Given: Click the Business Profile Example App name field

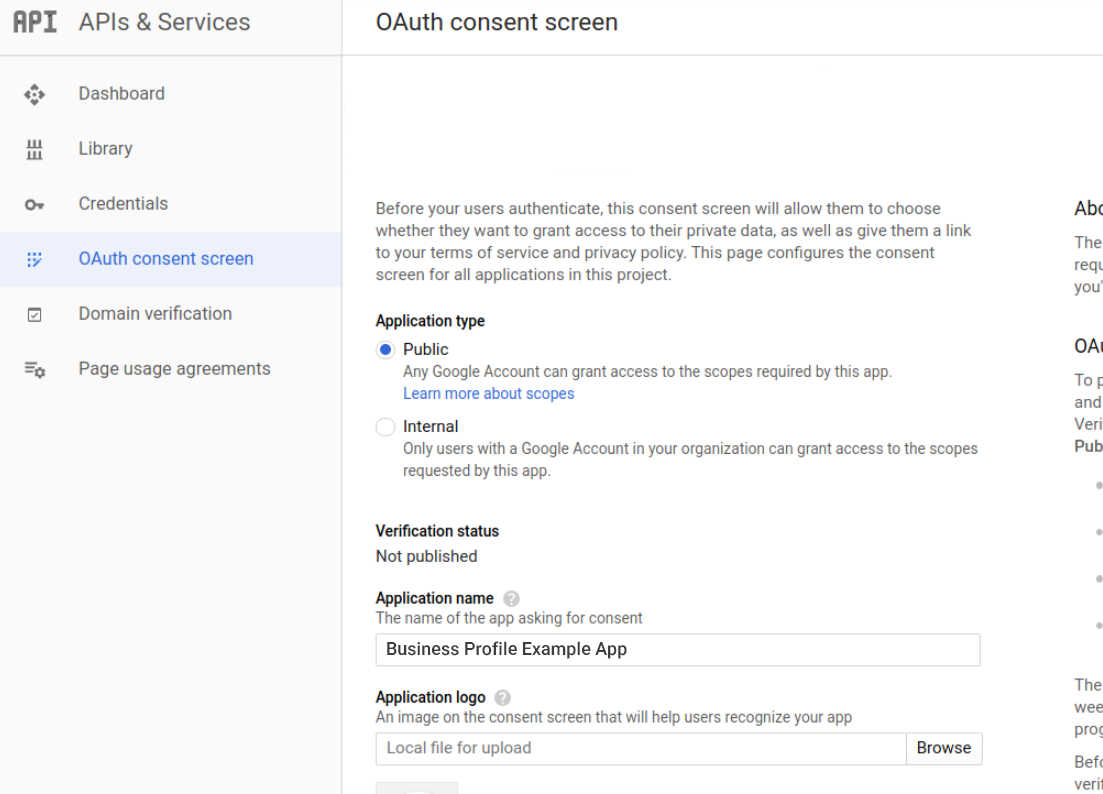Looking at the screenshot, I should pos(677,649).
